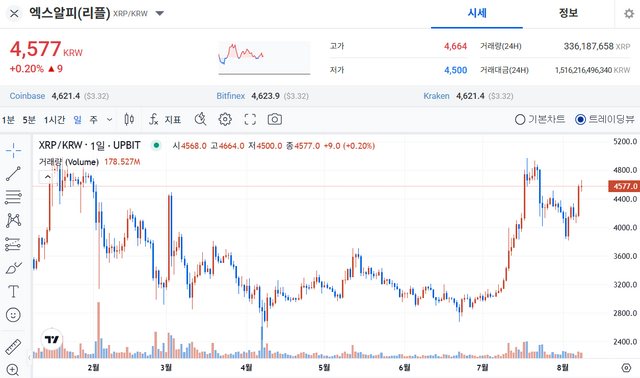Click the mini price sparkline thumbnail
This screenshot has width=640, height=378.
coord(264,58)
